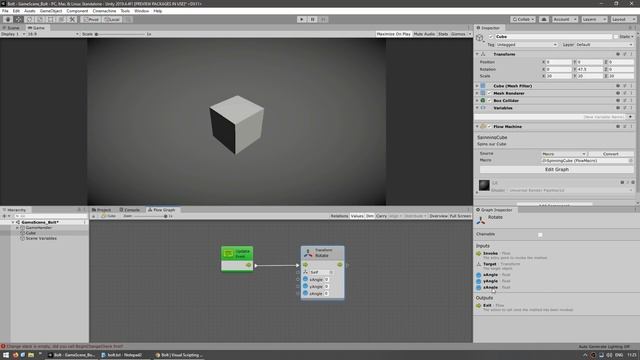Screen dimensions: 640x360
Task: Open the macro object picker icon
Action: [x=631, y=160]
